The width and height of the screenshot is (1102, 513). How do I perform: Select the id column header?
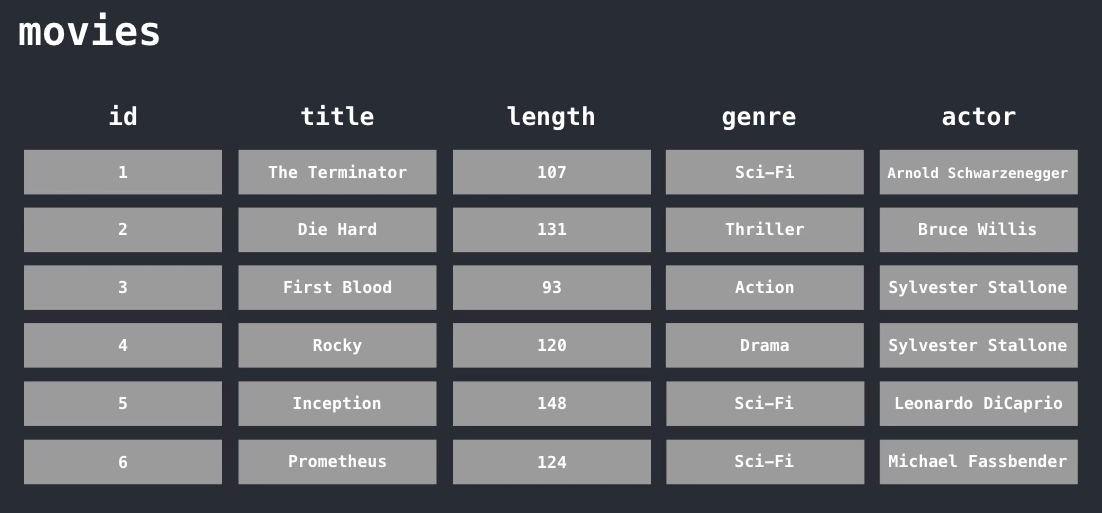tap(123, 116)
